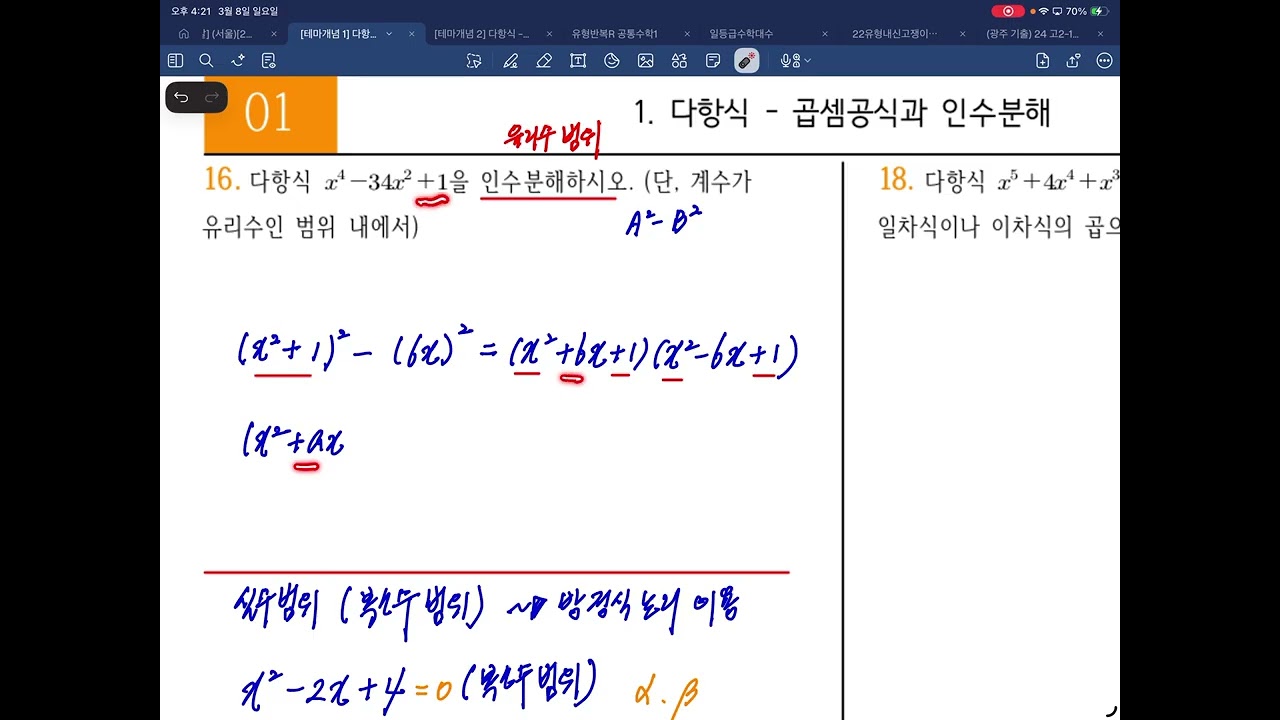Open the shapes and elements tool
Screen dimensions: 1280x720
coord(680,61)
